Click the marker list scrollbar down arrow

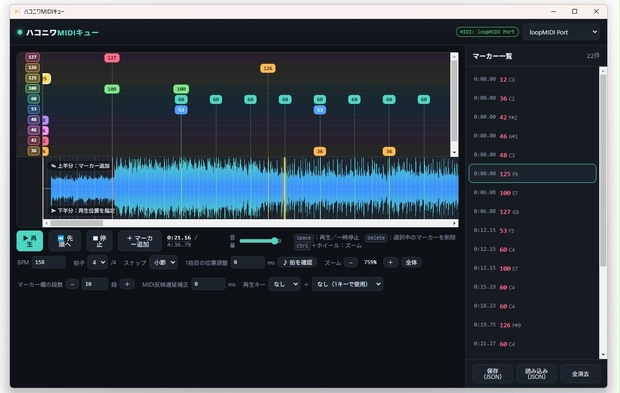point(603,355)
